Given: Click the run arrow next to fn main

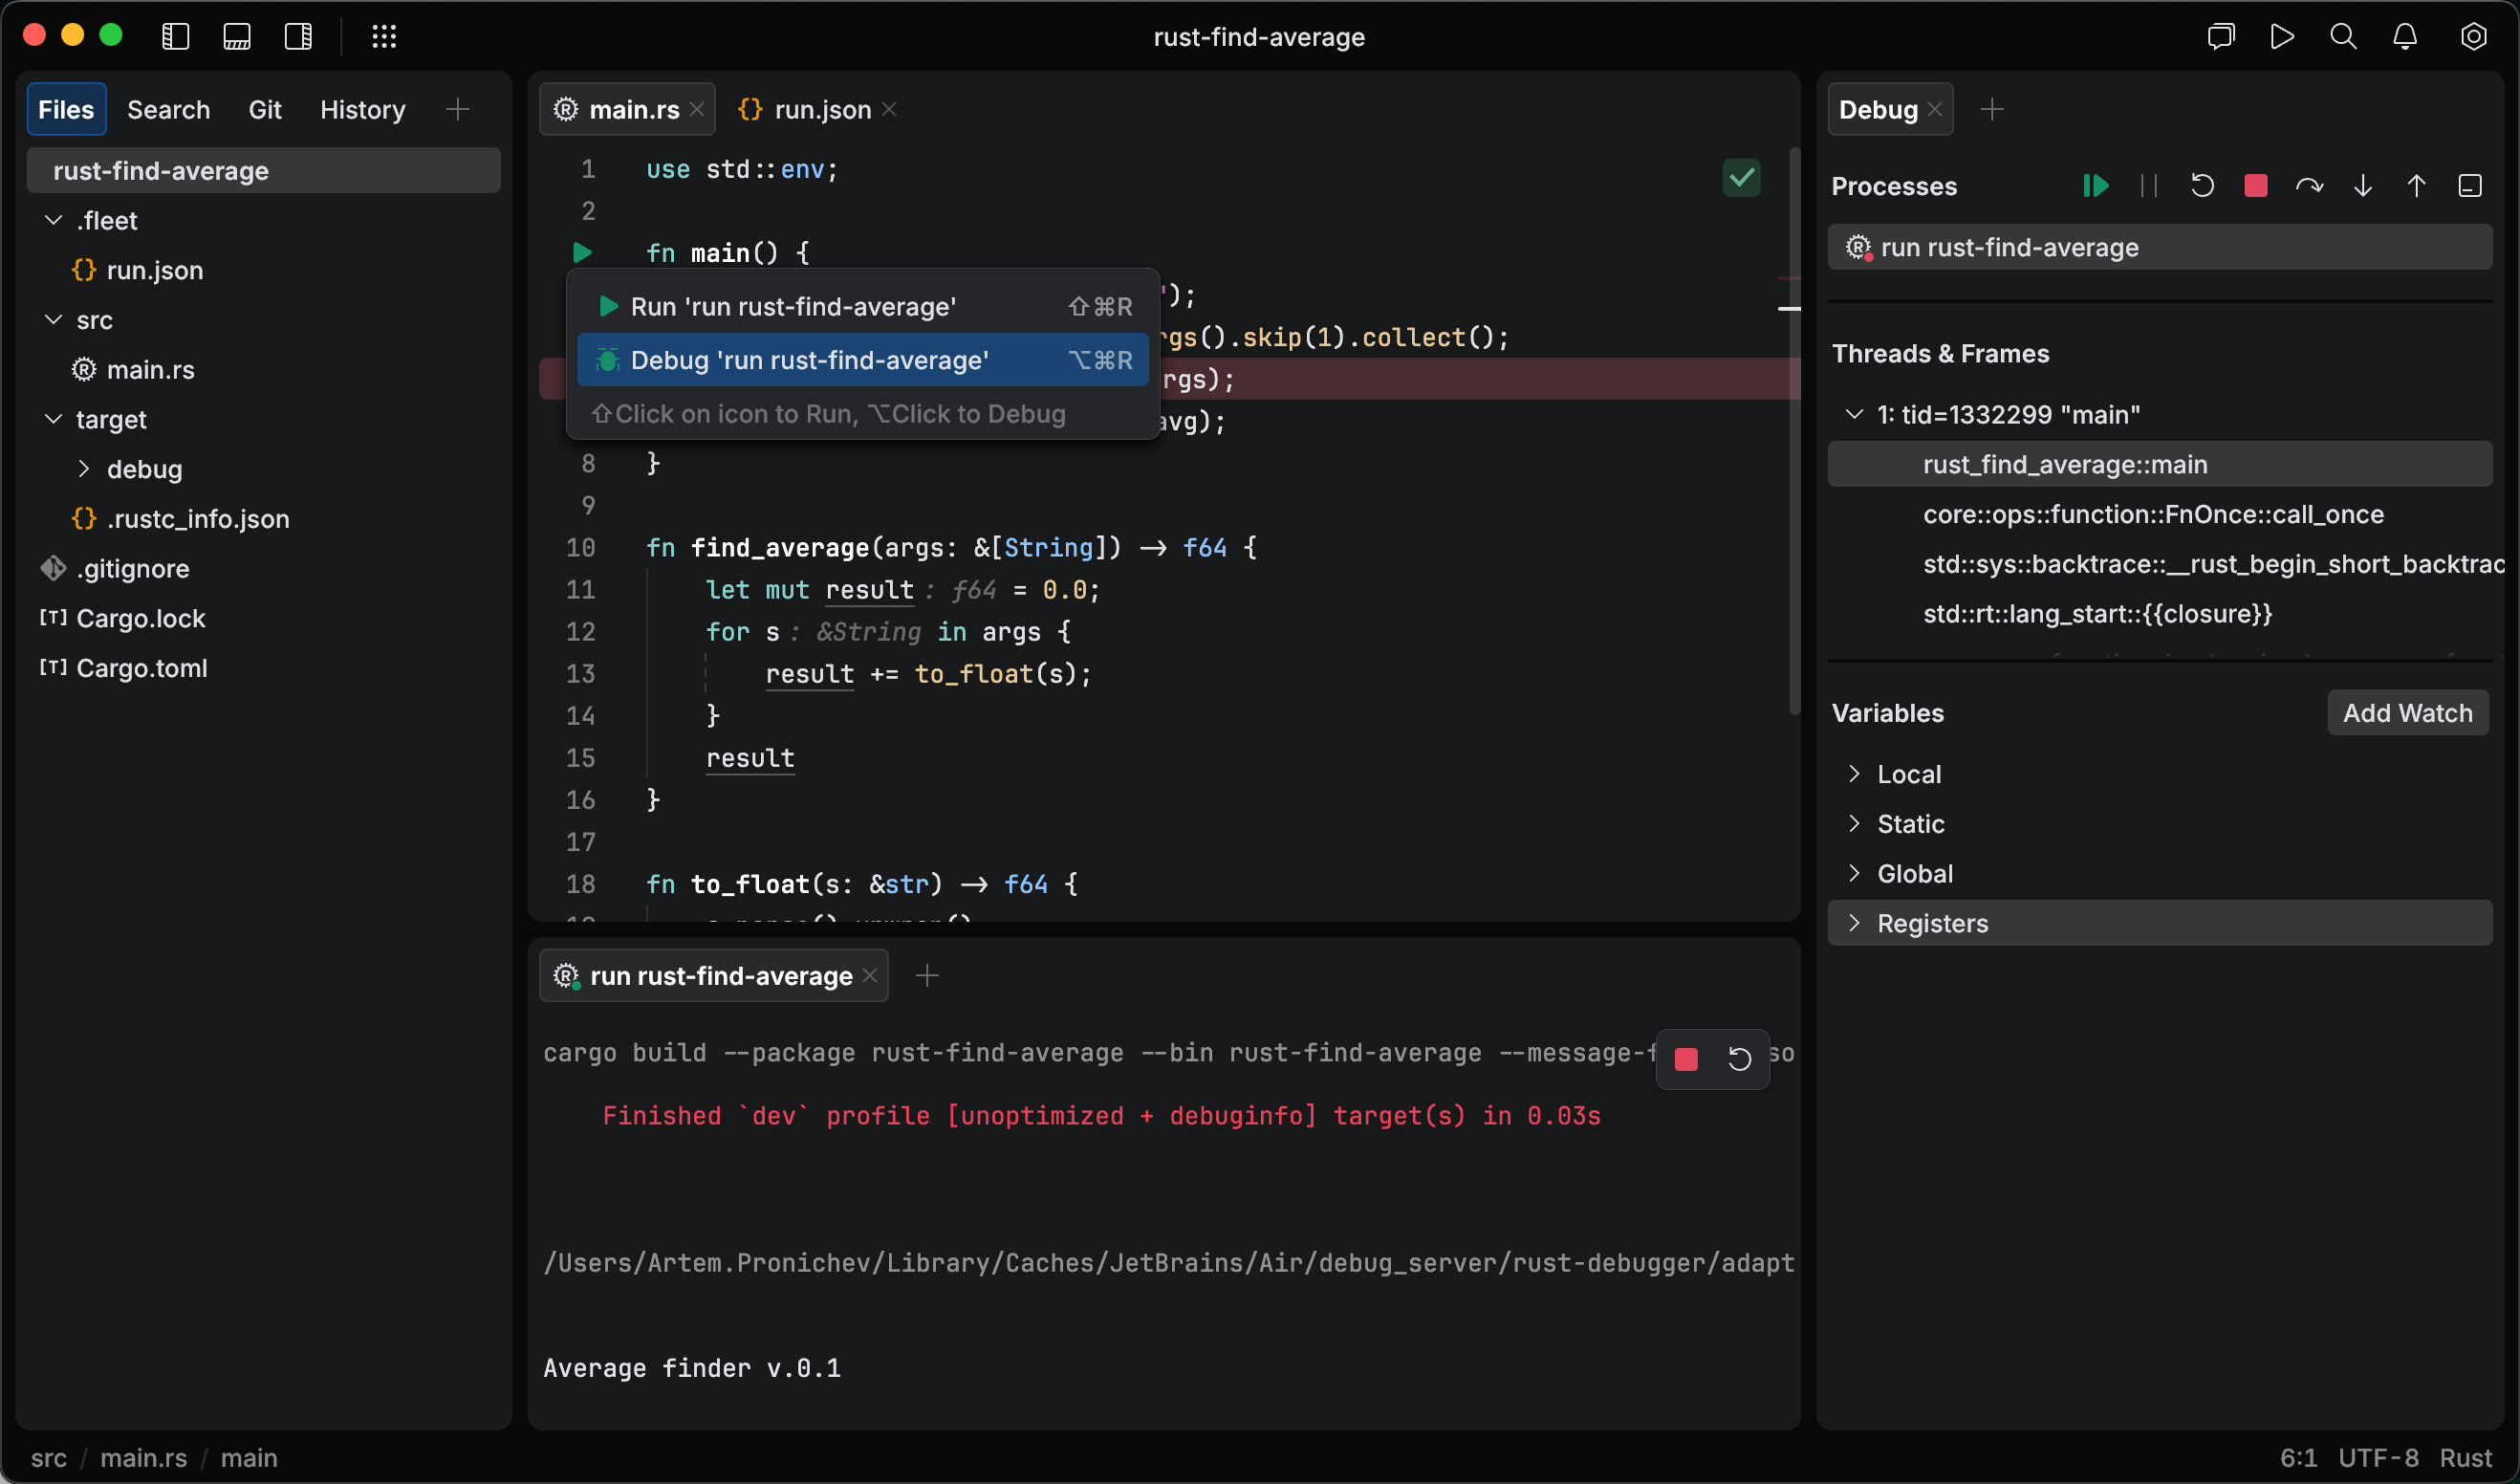Looking at the screenshot, I should tap(583, 252).
